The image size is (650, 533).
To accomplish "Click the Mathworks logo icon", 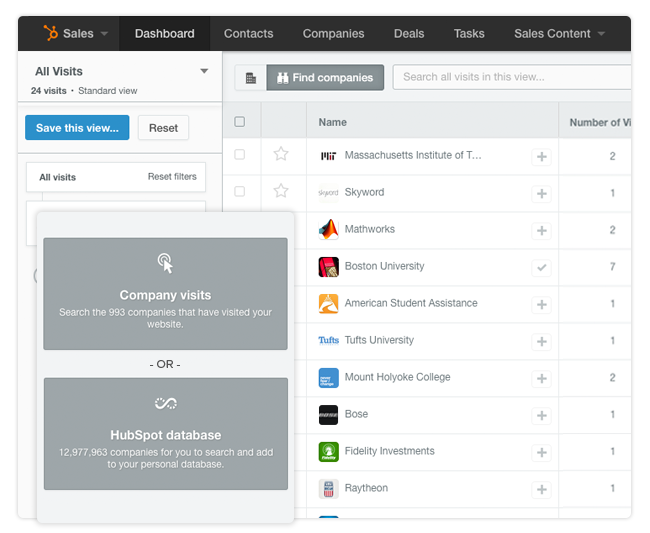I will [328, 229].
